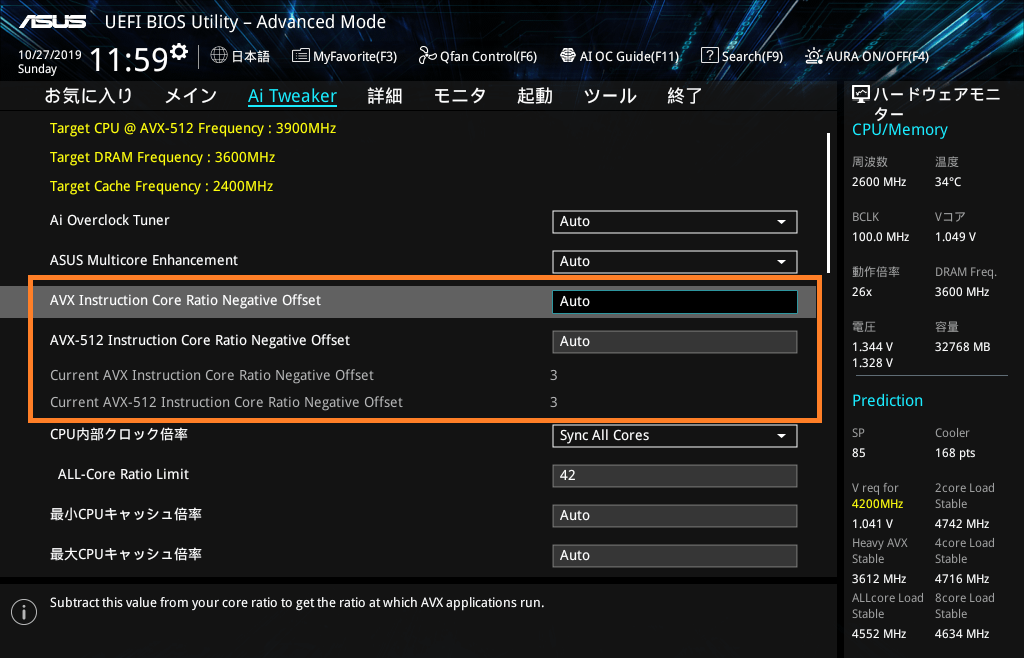Click the hardware monitor display icon
This screenshot has width=1024, height=658.
pyautogui.click(x=861, y=95)
